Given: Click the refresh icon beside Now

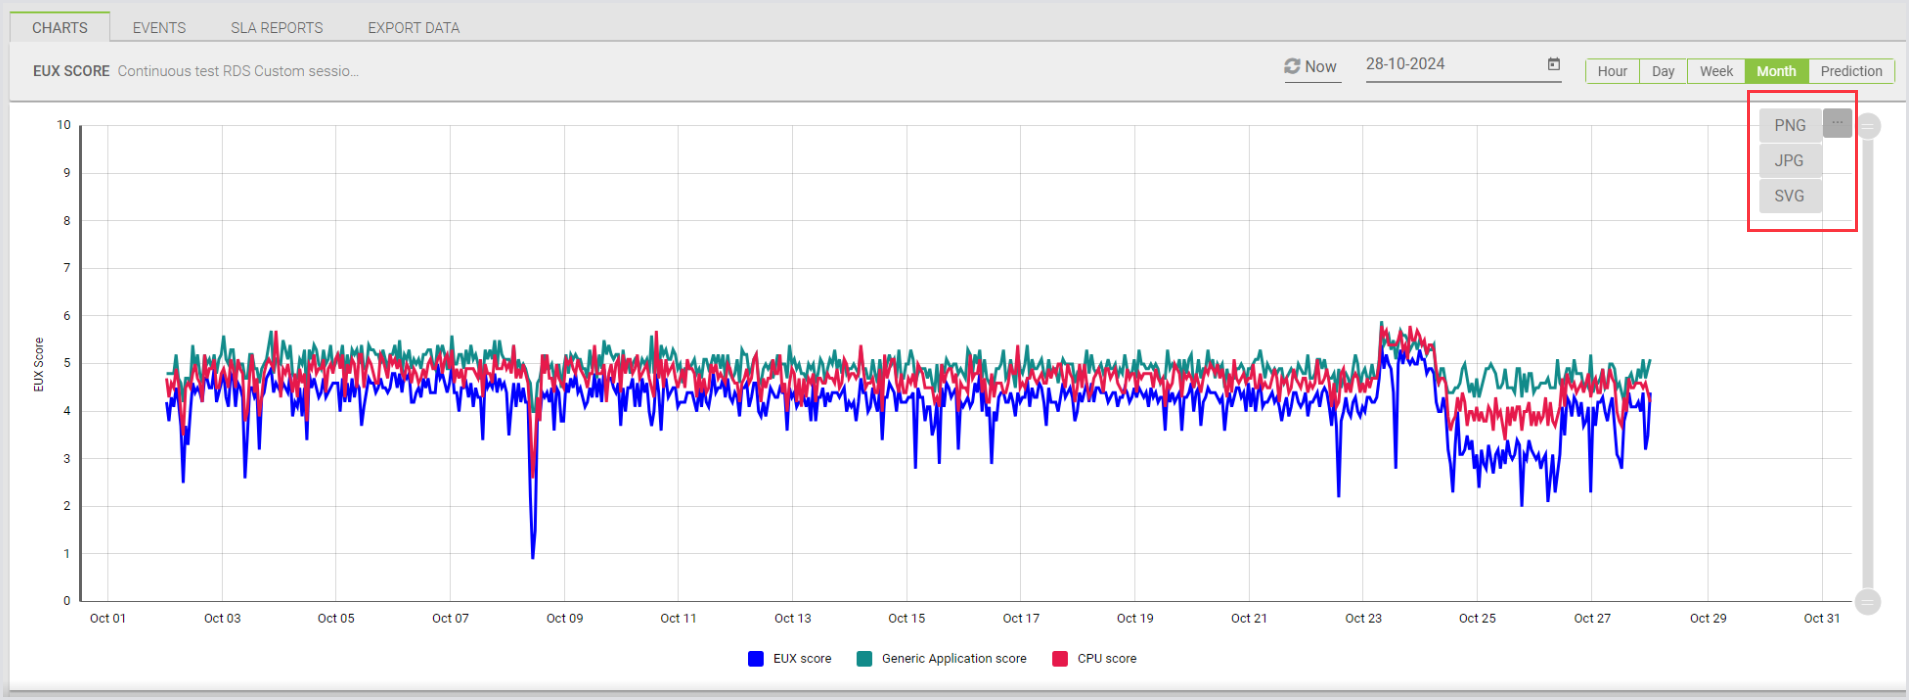Looking at the screenshot, I should pyautogui.click(x=1292, y=66).
